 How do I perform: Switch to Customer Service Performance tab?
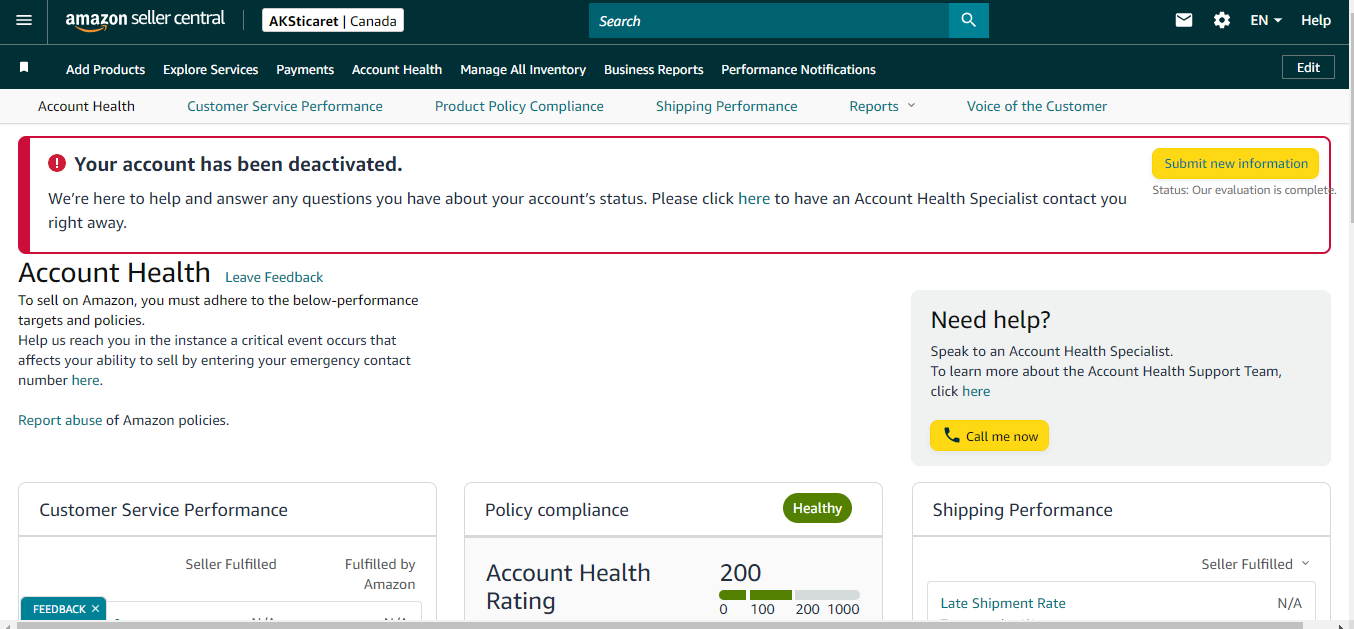(285, 106)
